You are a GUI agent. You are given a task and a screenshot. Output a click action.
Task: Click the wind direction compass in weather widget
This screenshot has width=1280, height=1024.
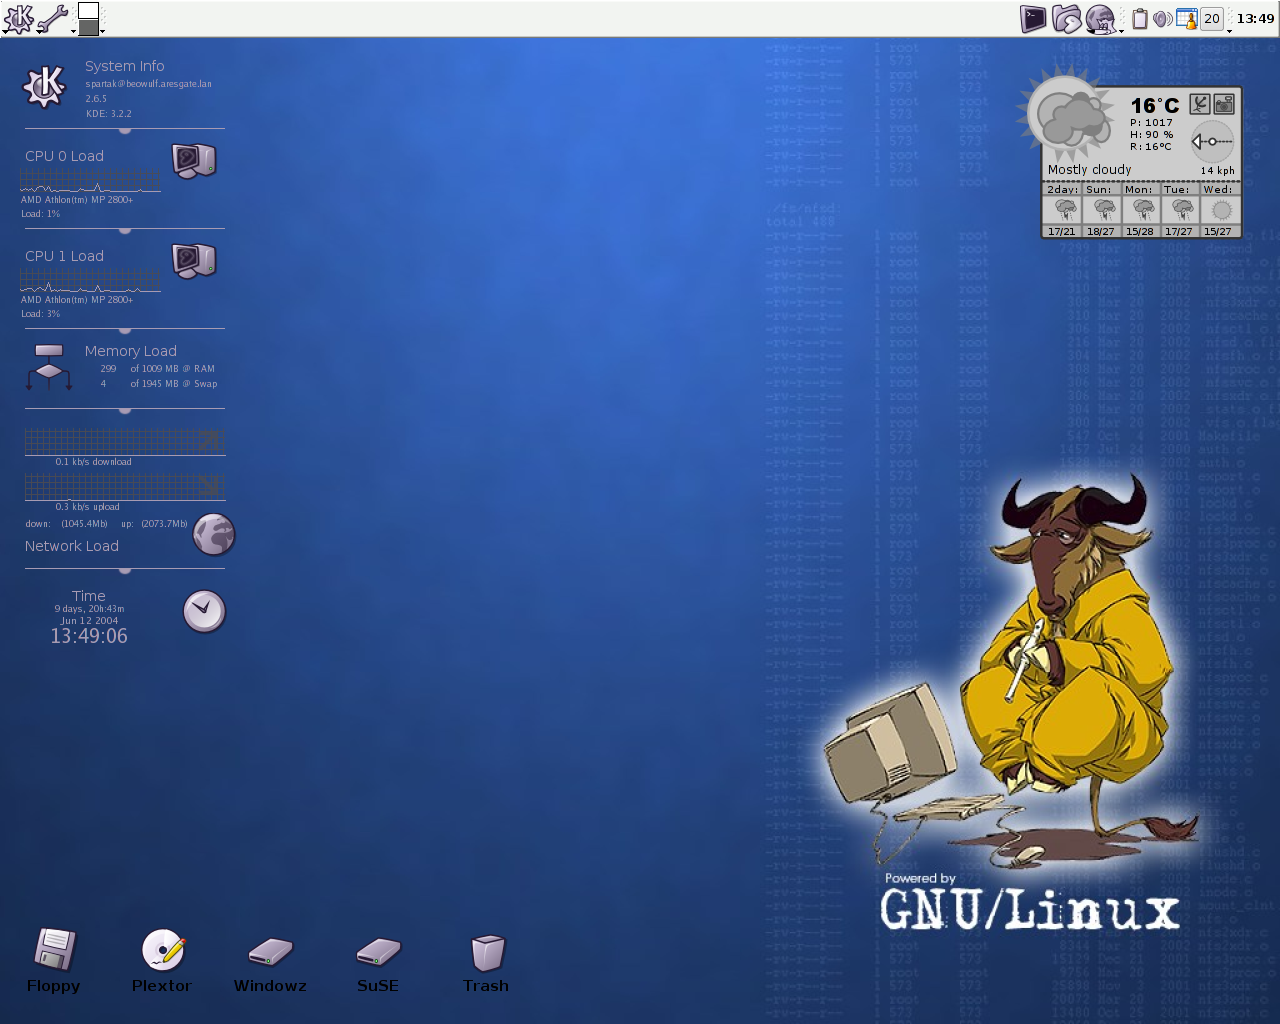pyautogui.click(x=1212, y=141)
